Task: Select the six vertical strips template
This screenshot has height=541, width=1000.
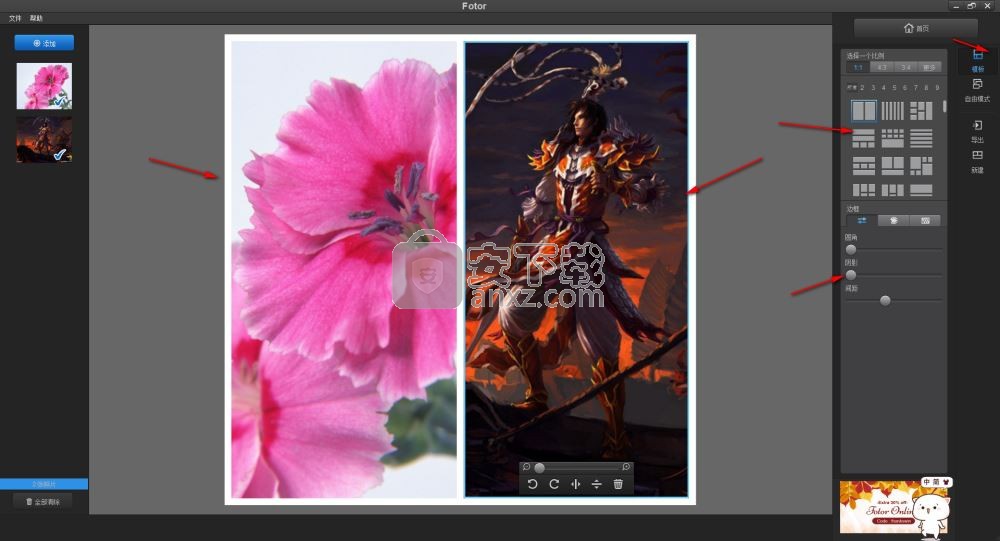Action: 892,111
